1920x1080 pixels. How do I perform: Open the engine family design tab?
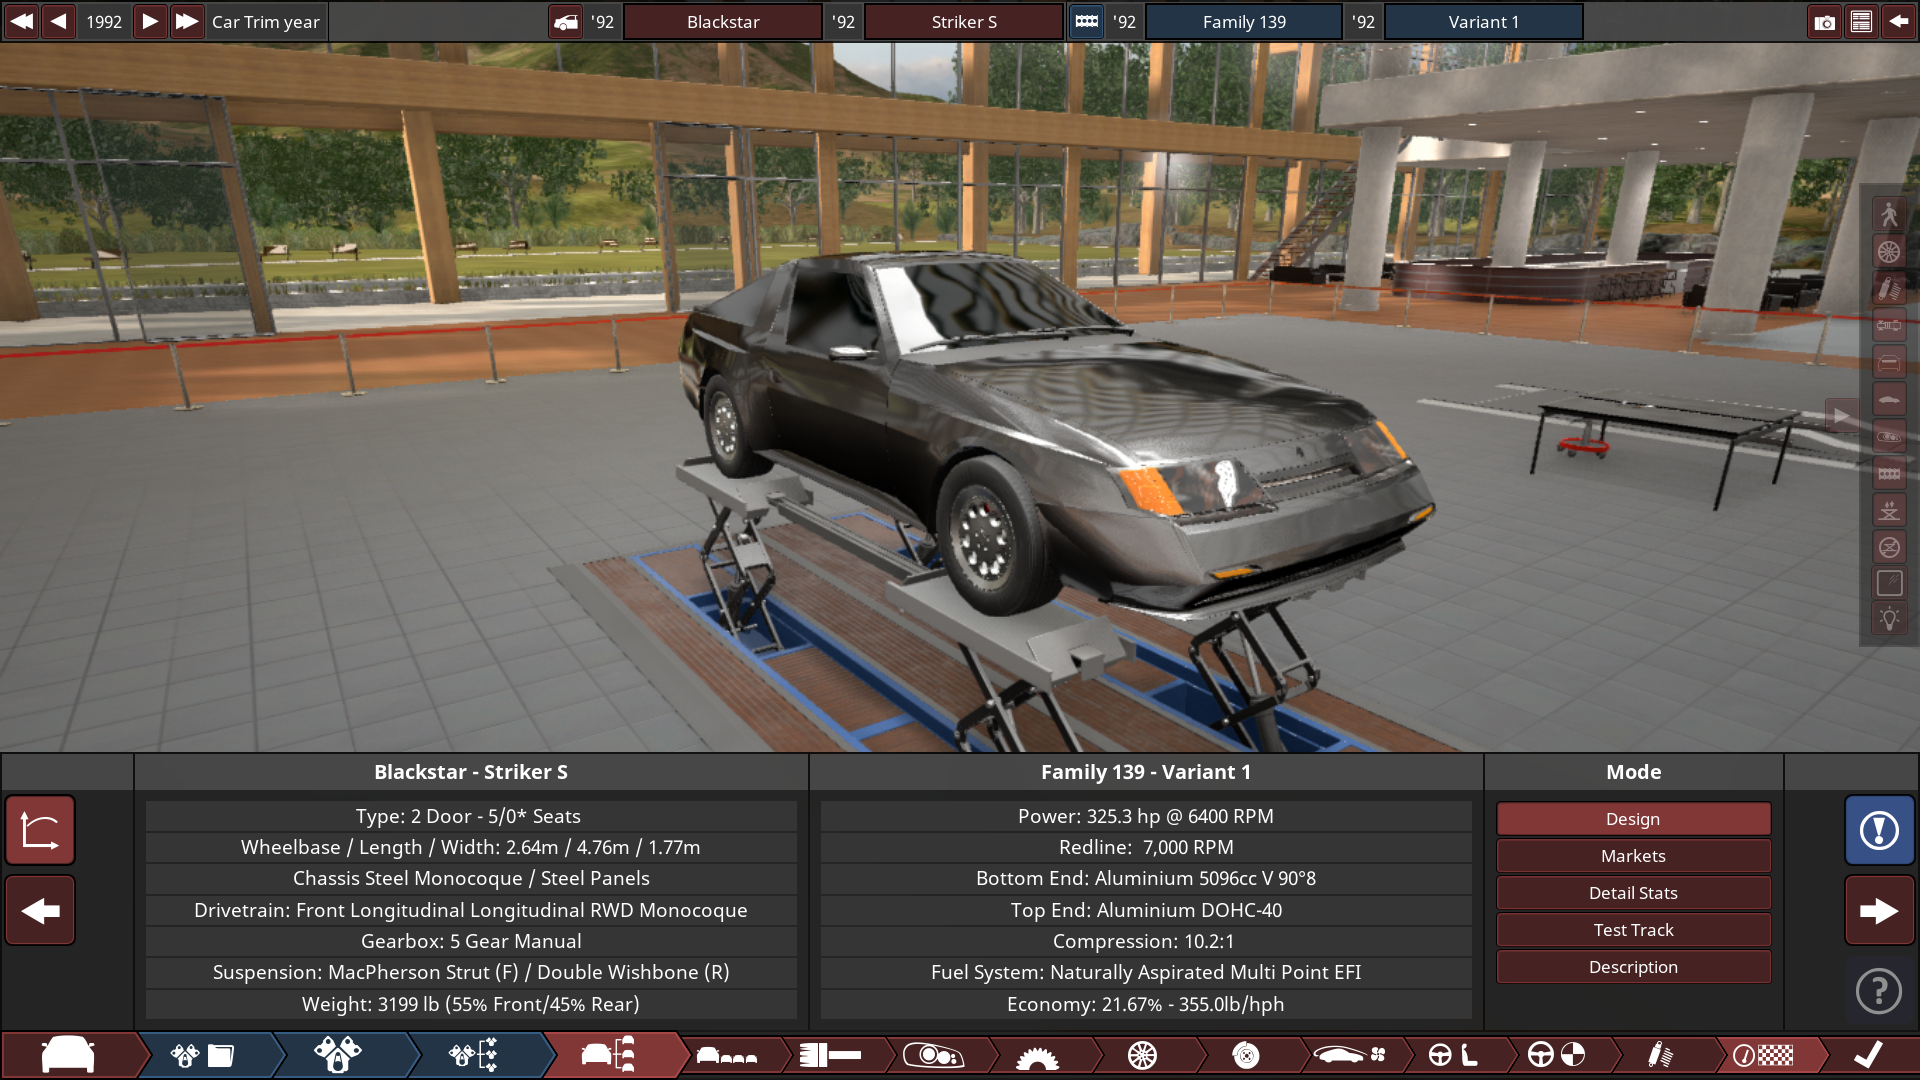click(203, 1055)
